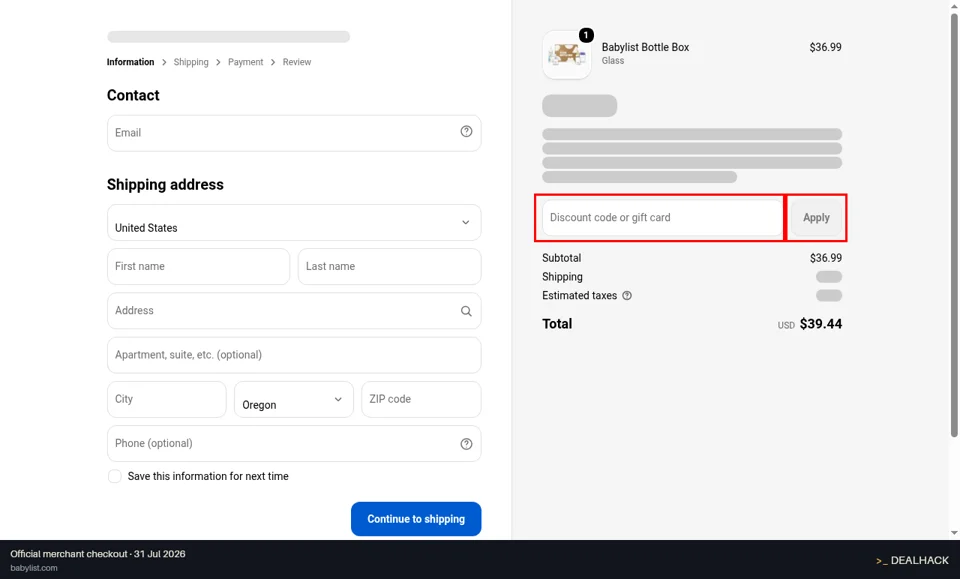The width and height of the screenshot is (960, 579).
Task: Open the United States country dropdown
Action: (x=294, y=222)
